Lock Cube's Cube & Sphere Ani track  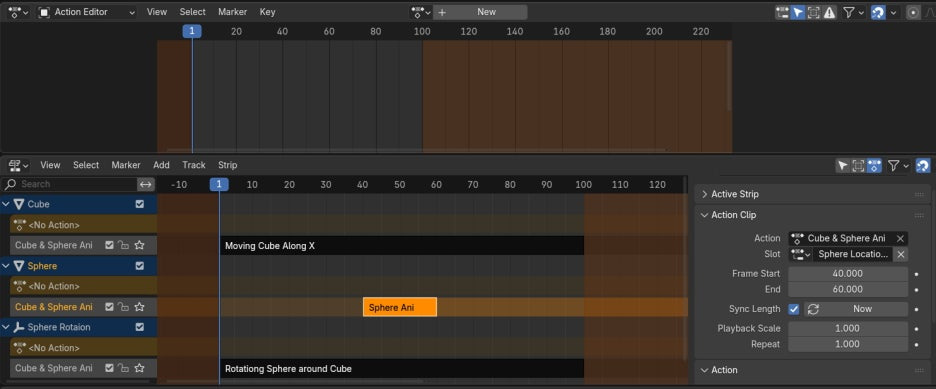coord(123,245)
